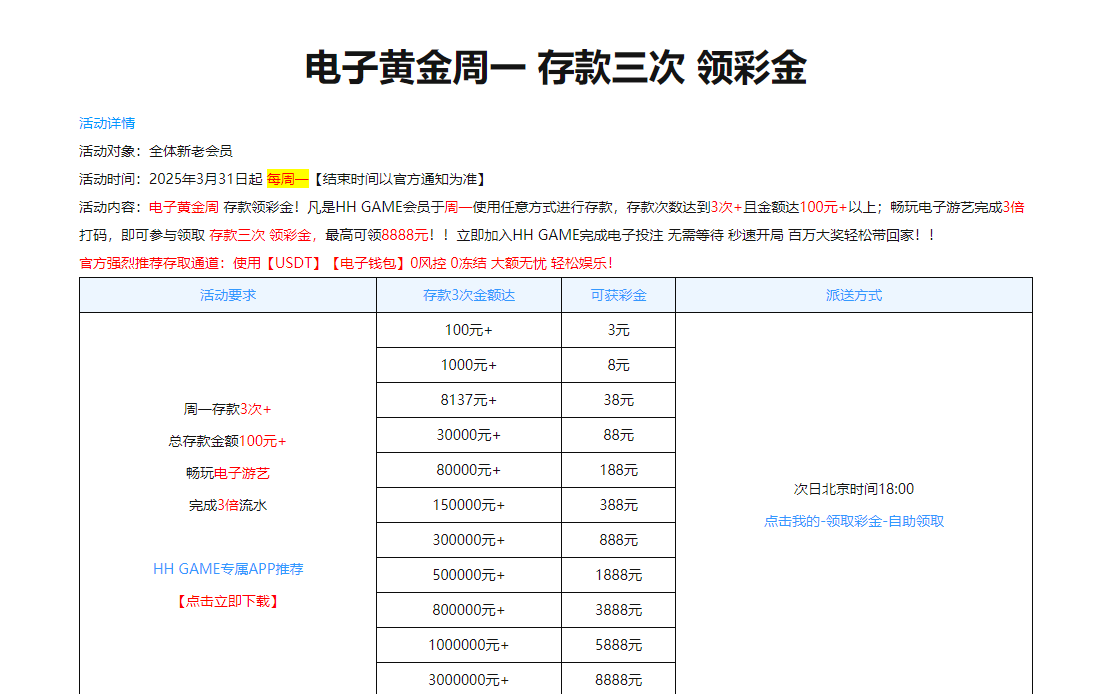Click the 总存款金额100元+ requirement line
The image size is (1095, 694).
point(228,441)
